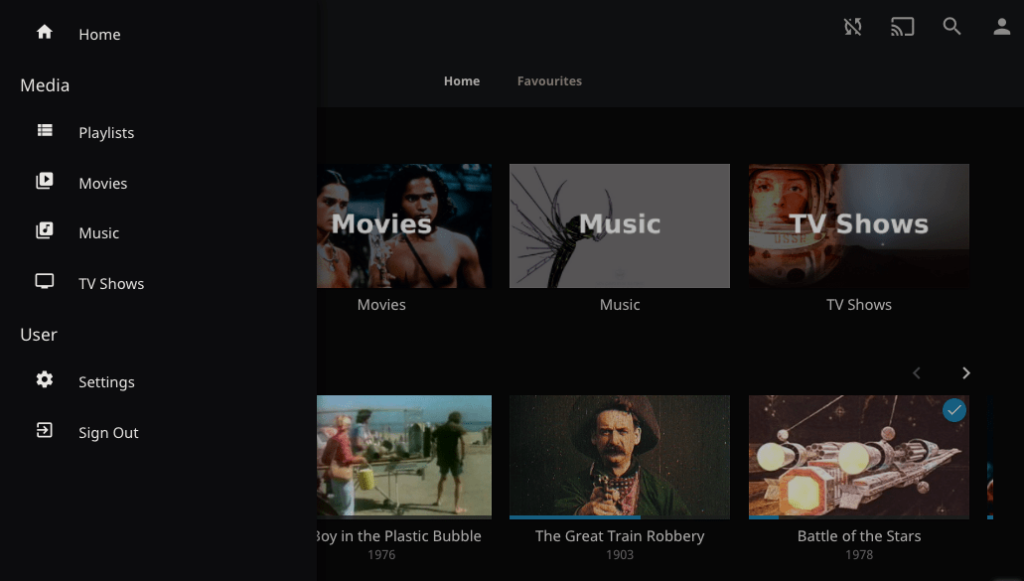The width and height of the screenshot is (1024, 581).
Task: Open Settings via the gear icon
Action: [x=44, y=381]
